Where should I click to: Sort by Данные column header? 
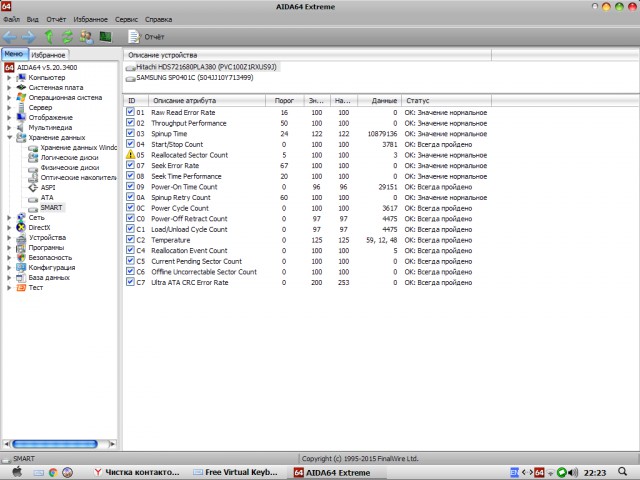pos(380,100)
